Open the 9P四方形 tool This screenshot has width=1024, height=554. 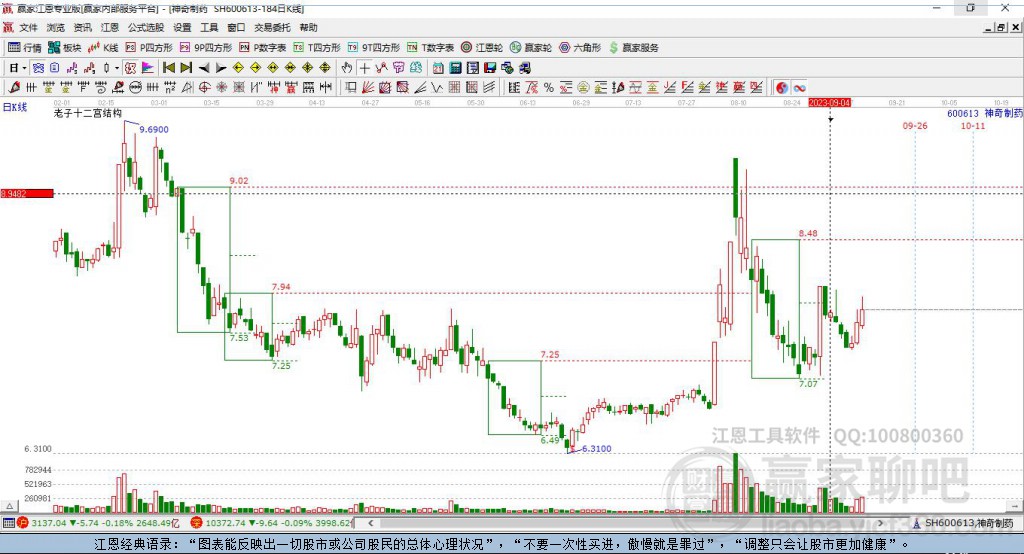tap(206, 48)
